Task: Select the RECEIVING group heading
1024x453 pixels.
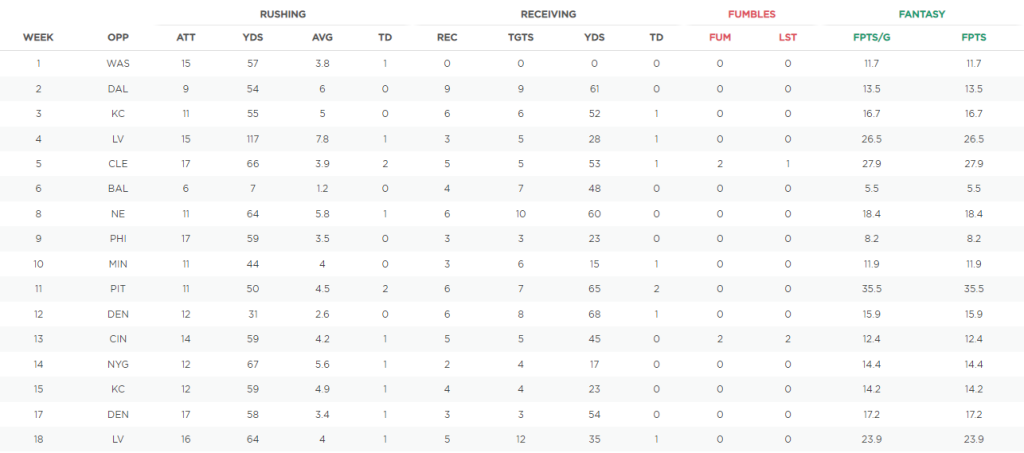Action: (548, 14)
